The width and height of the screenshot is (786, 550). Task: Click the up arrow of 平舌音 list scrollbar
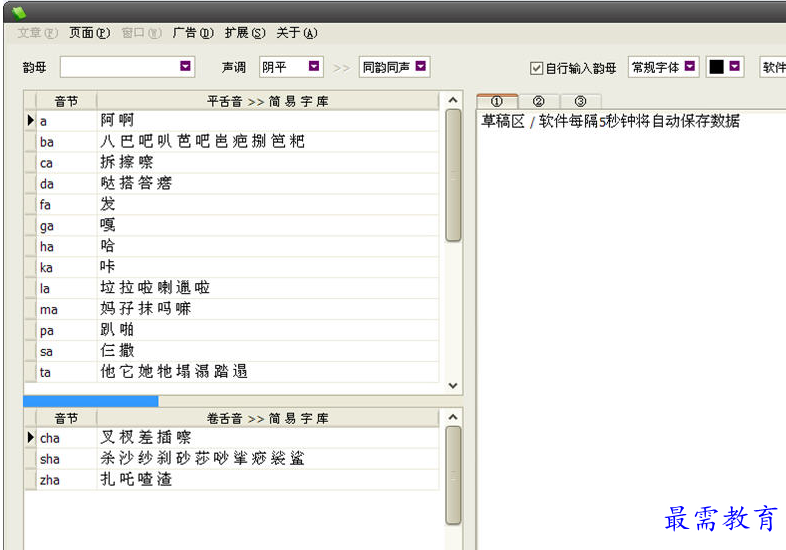453,100
